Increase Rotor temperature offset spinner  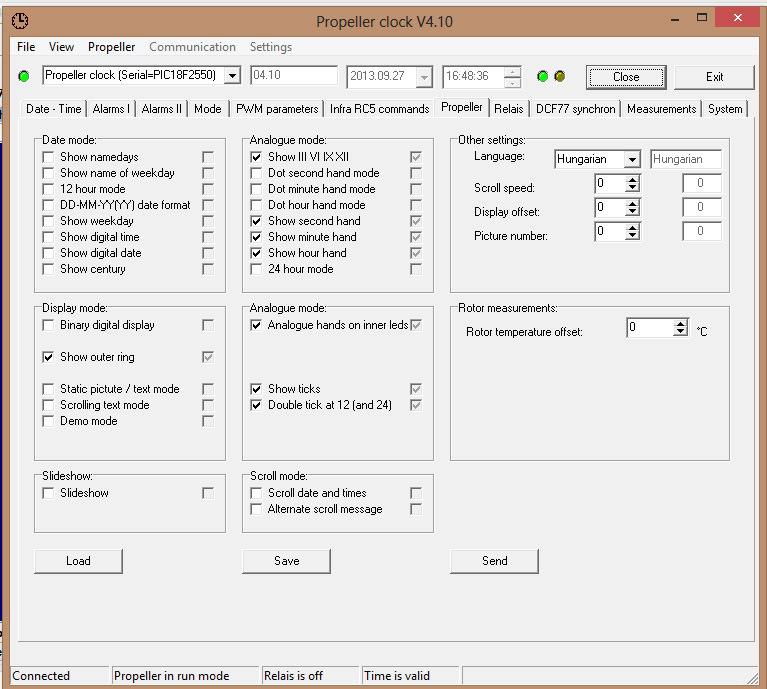tap(680, 324)
